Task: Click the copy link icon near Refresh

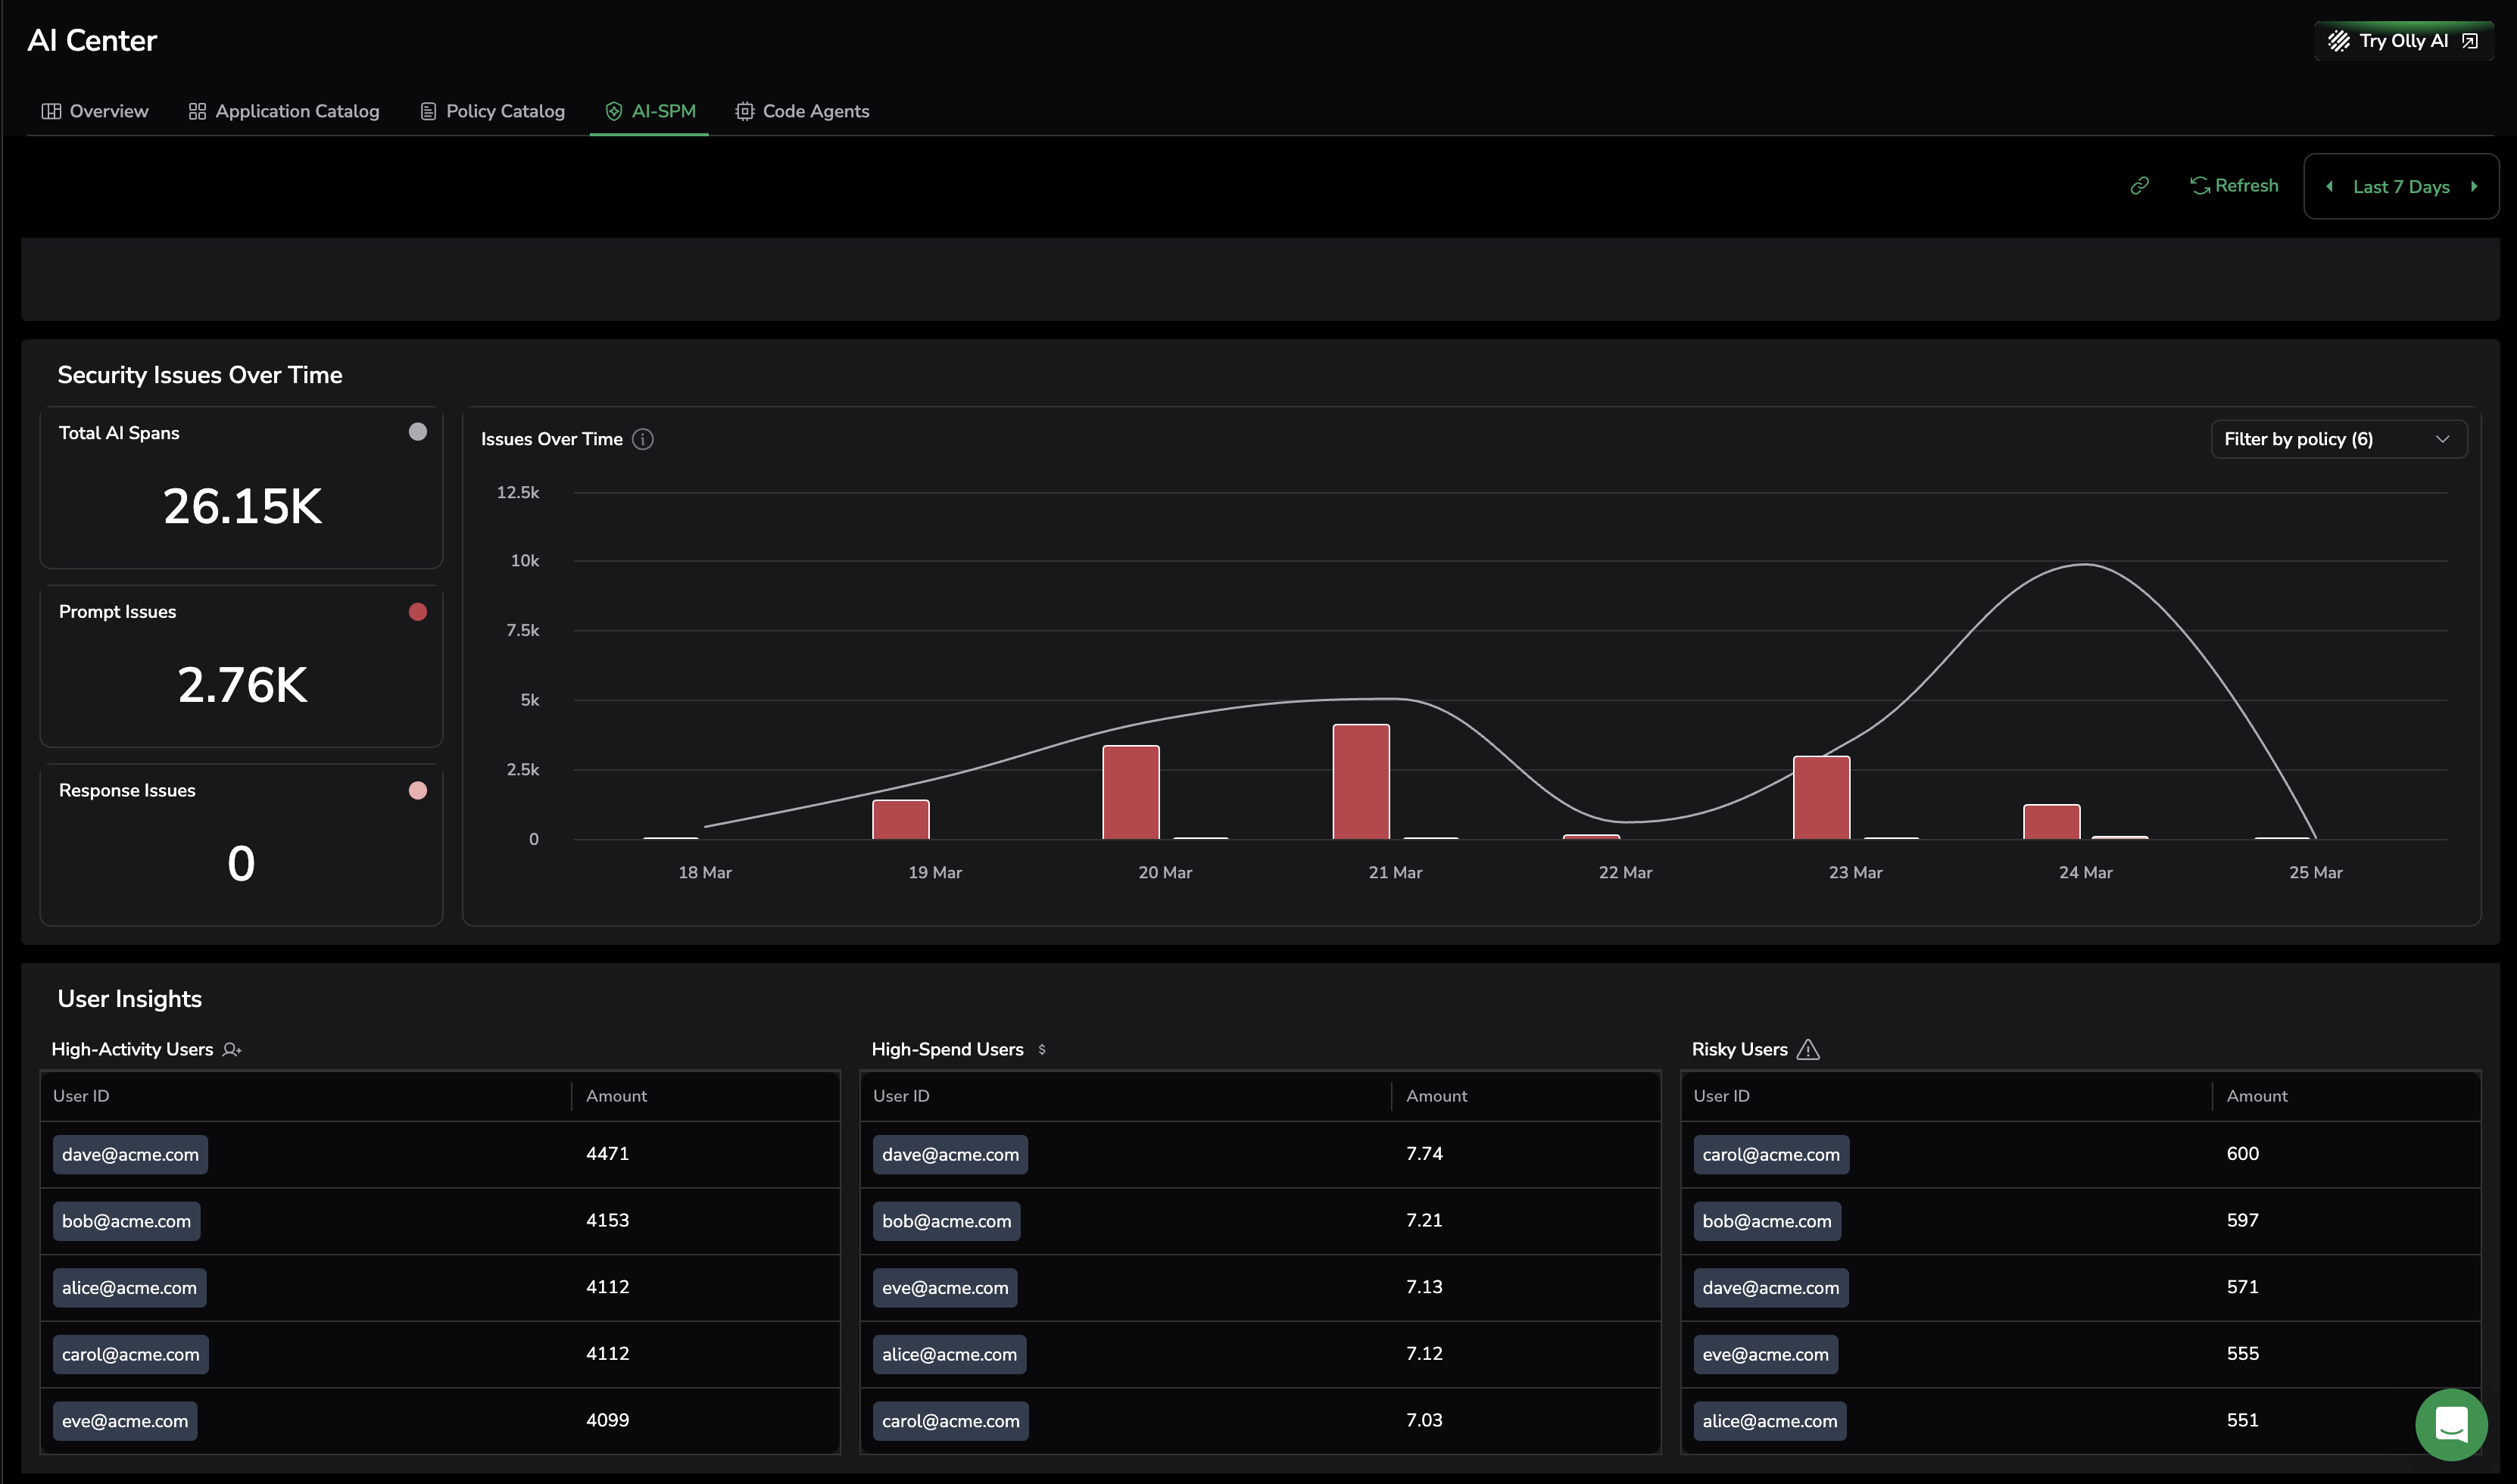Action: coord(2139,186)
